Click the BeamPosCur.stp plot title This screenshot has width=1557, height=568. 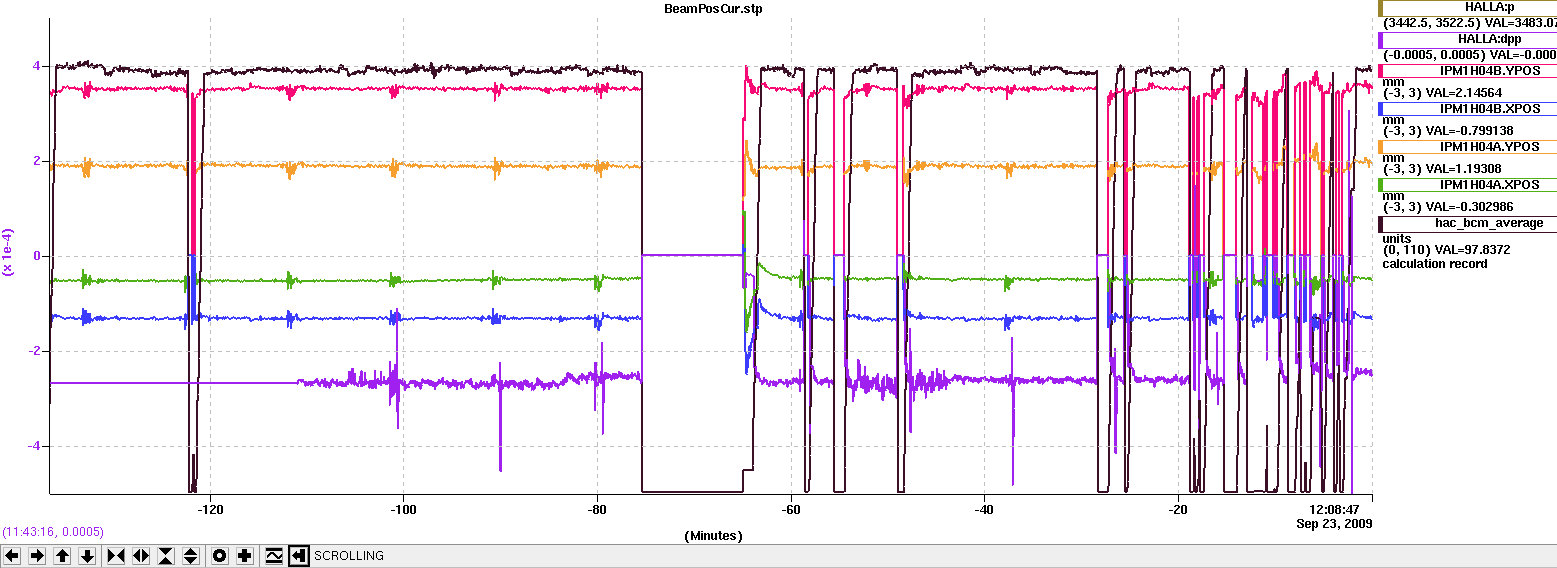point(712,8)
